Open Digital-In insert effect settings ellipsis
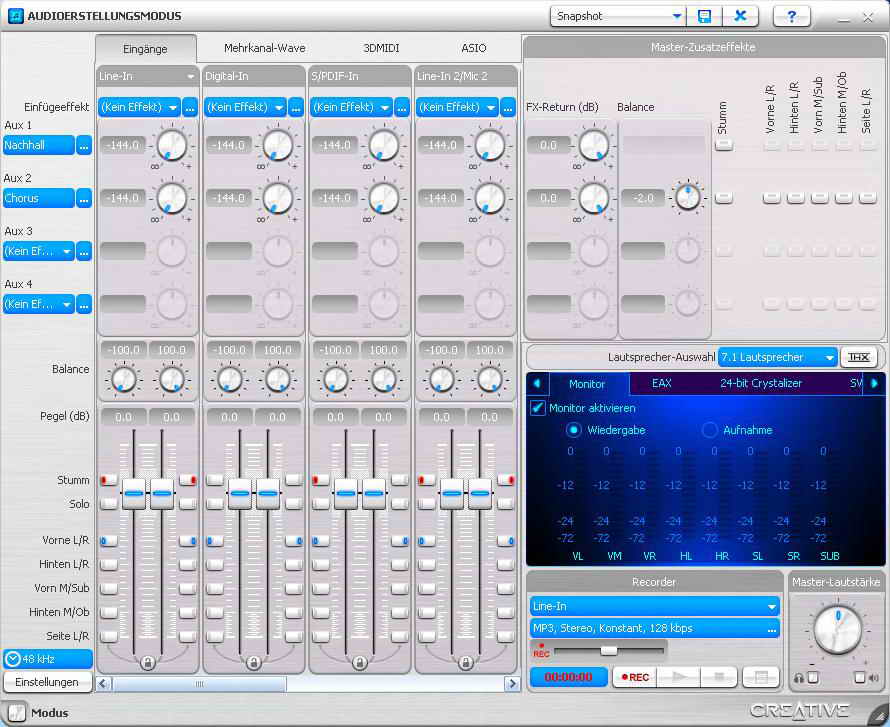 296,107
